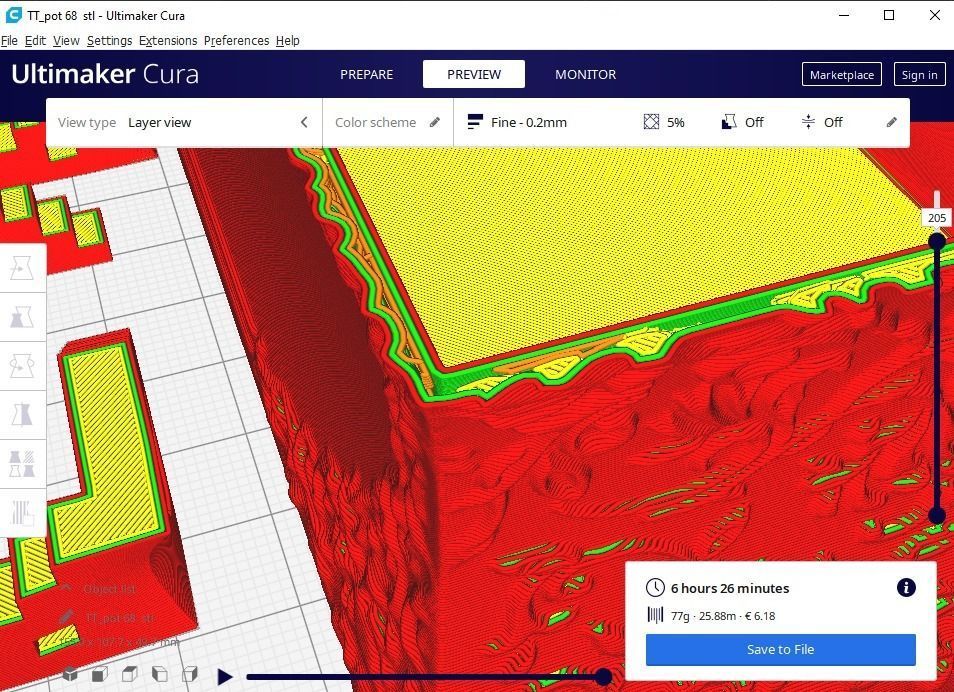
Task: Click Save to File button
Action: [x=781, y=649]
